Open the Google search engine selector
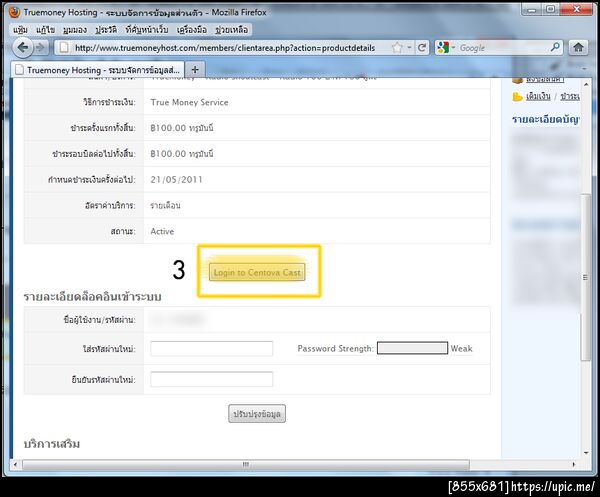Image resolution: width=600 pixels, height=497 pixels. pyautogui.click(x=446, y=48)
